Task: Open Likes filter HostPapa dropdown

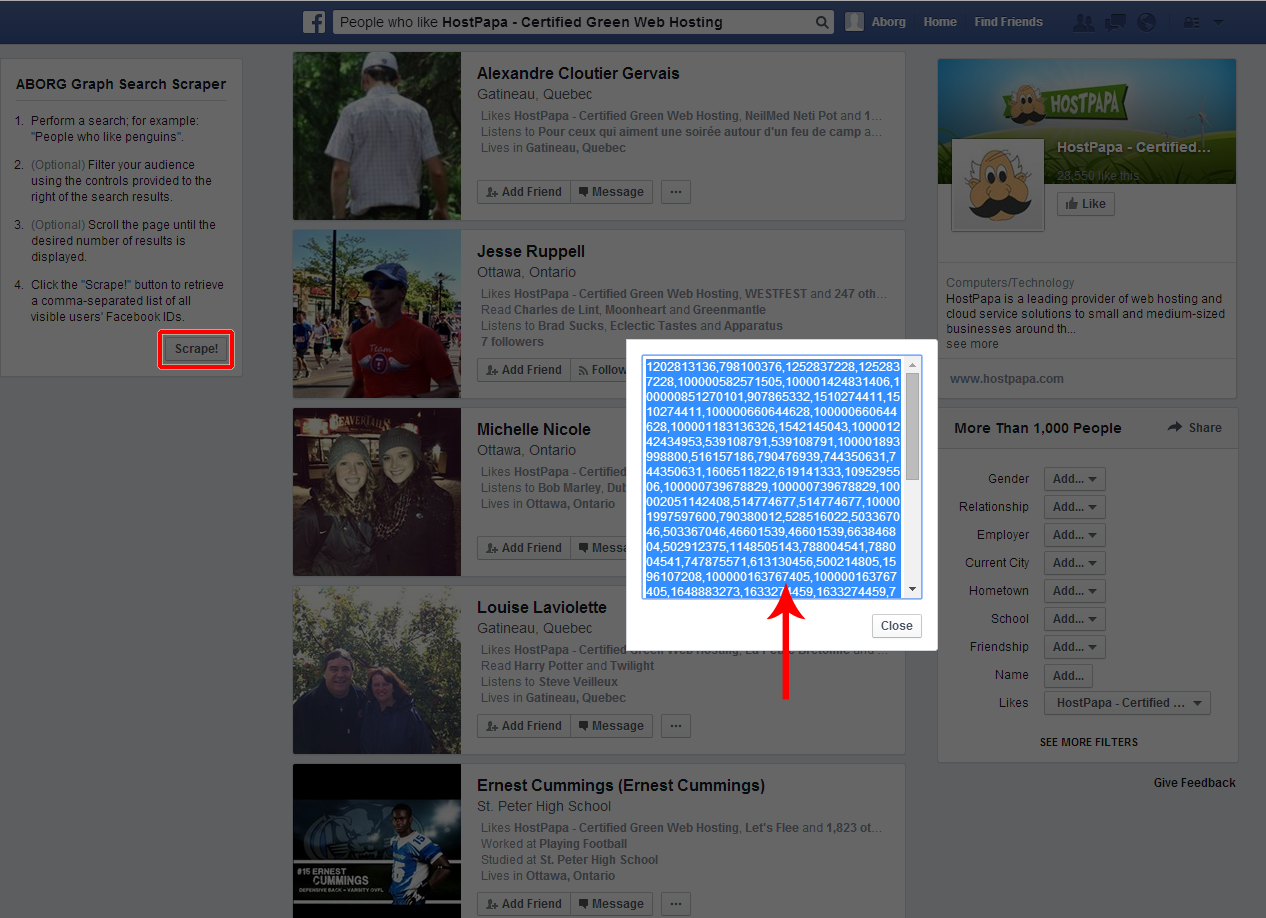Action: click(1127, 703)
